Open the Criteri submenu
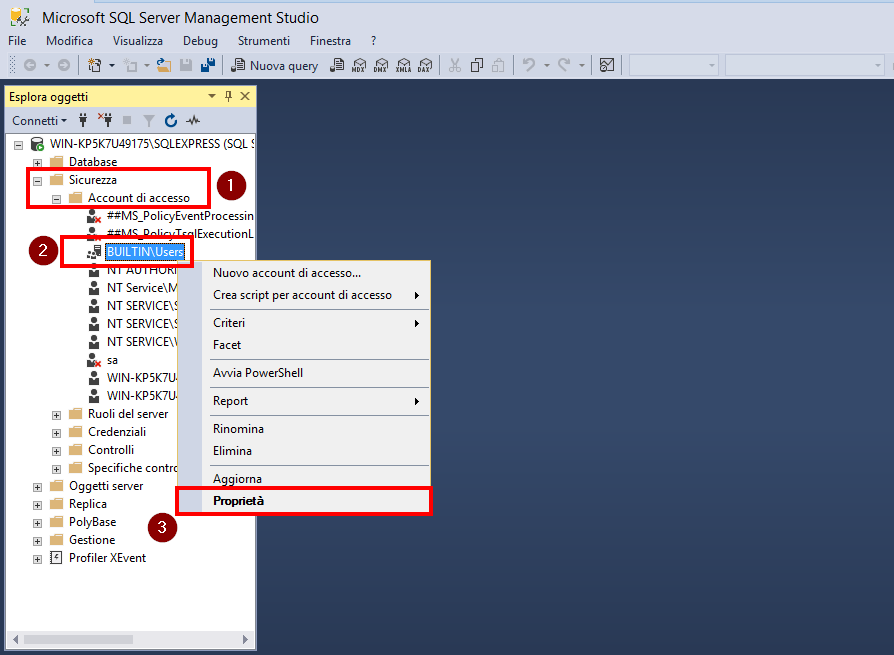The image size is (894, 655). 304,323
